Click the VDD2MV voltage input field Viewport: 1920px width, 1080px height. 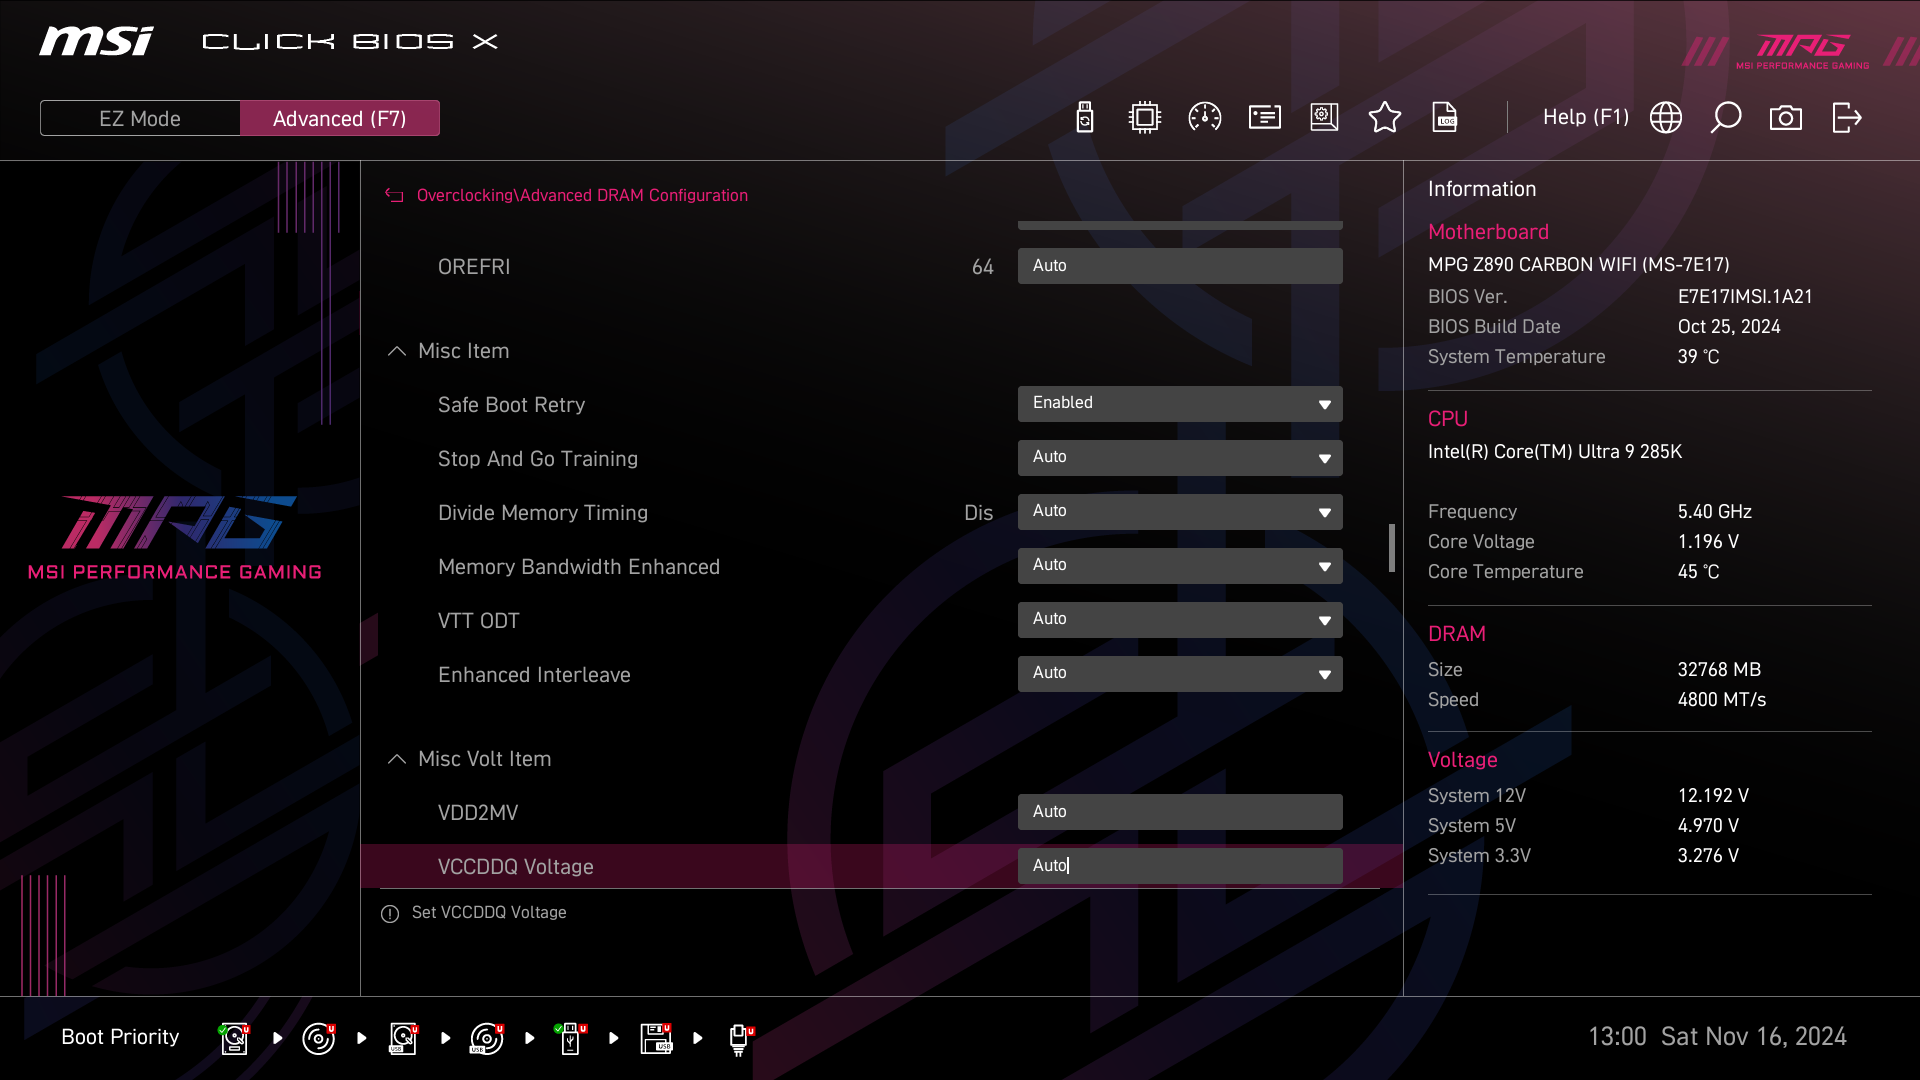pos(1180,812)
